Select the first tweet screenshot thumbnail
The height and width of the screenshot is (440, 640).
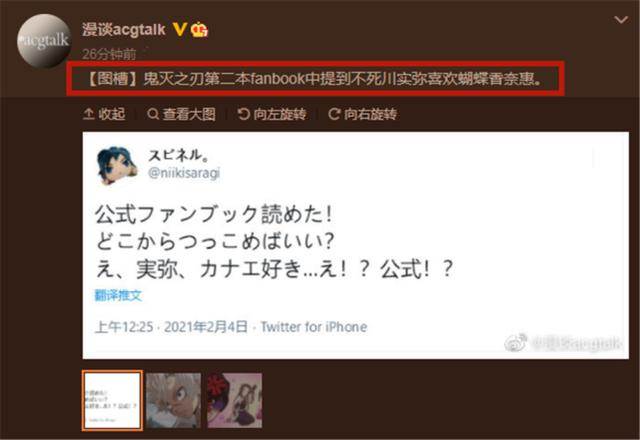click(113, 400)
